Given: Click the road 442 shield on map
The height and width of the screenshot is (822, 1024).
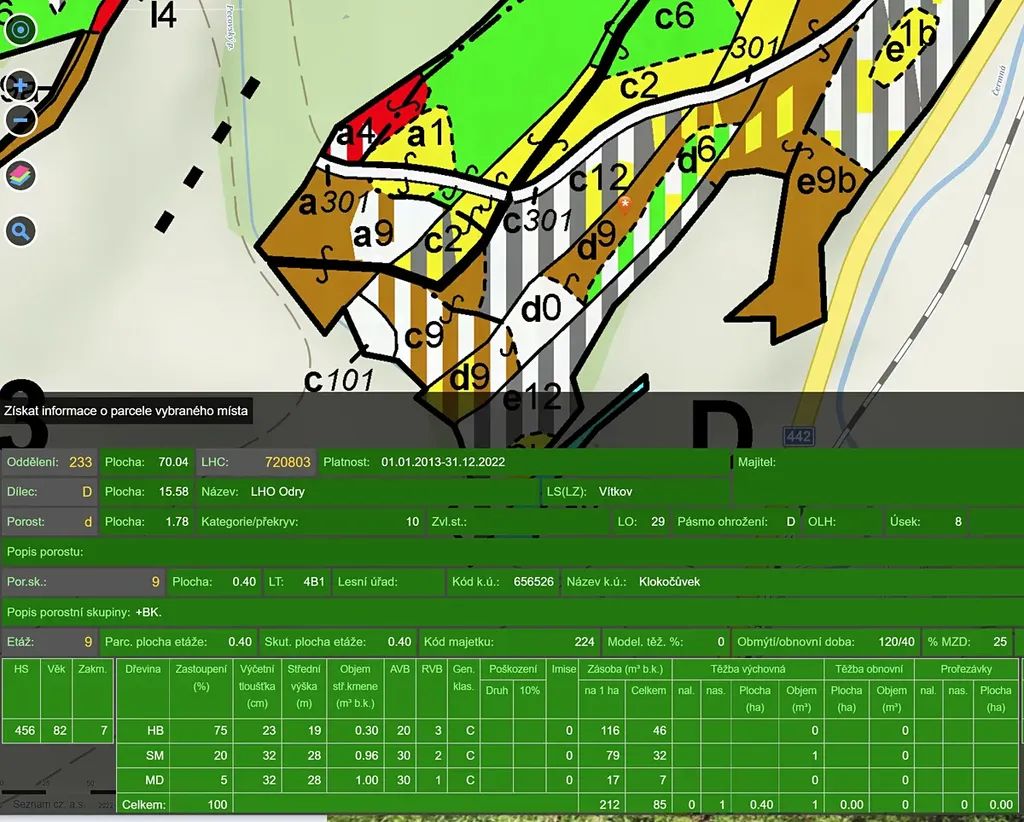Looking at the screenshot, I should pyautogui.click(x=799, y=436).
